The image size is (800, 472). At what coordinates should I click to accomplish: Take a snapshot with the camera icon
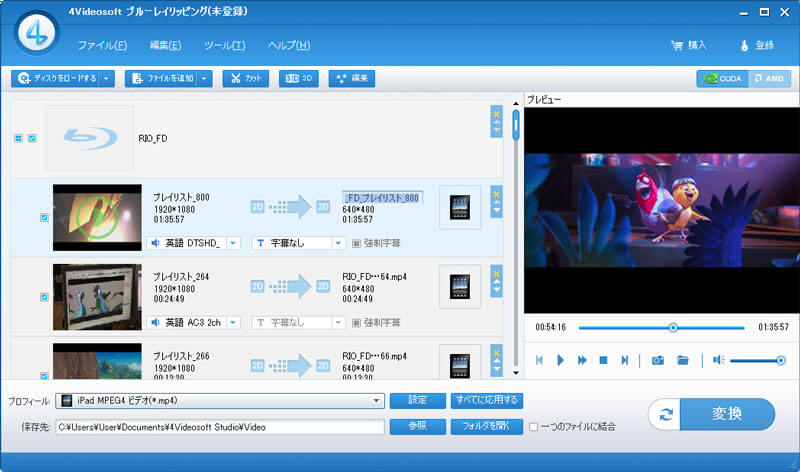point(658,360)
